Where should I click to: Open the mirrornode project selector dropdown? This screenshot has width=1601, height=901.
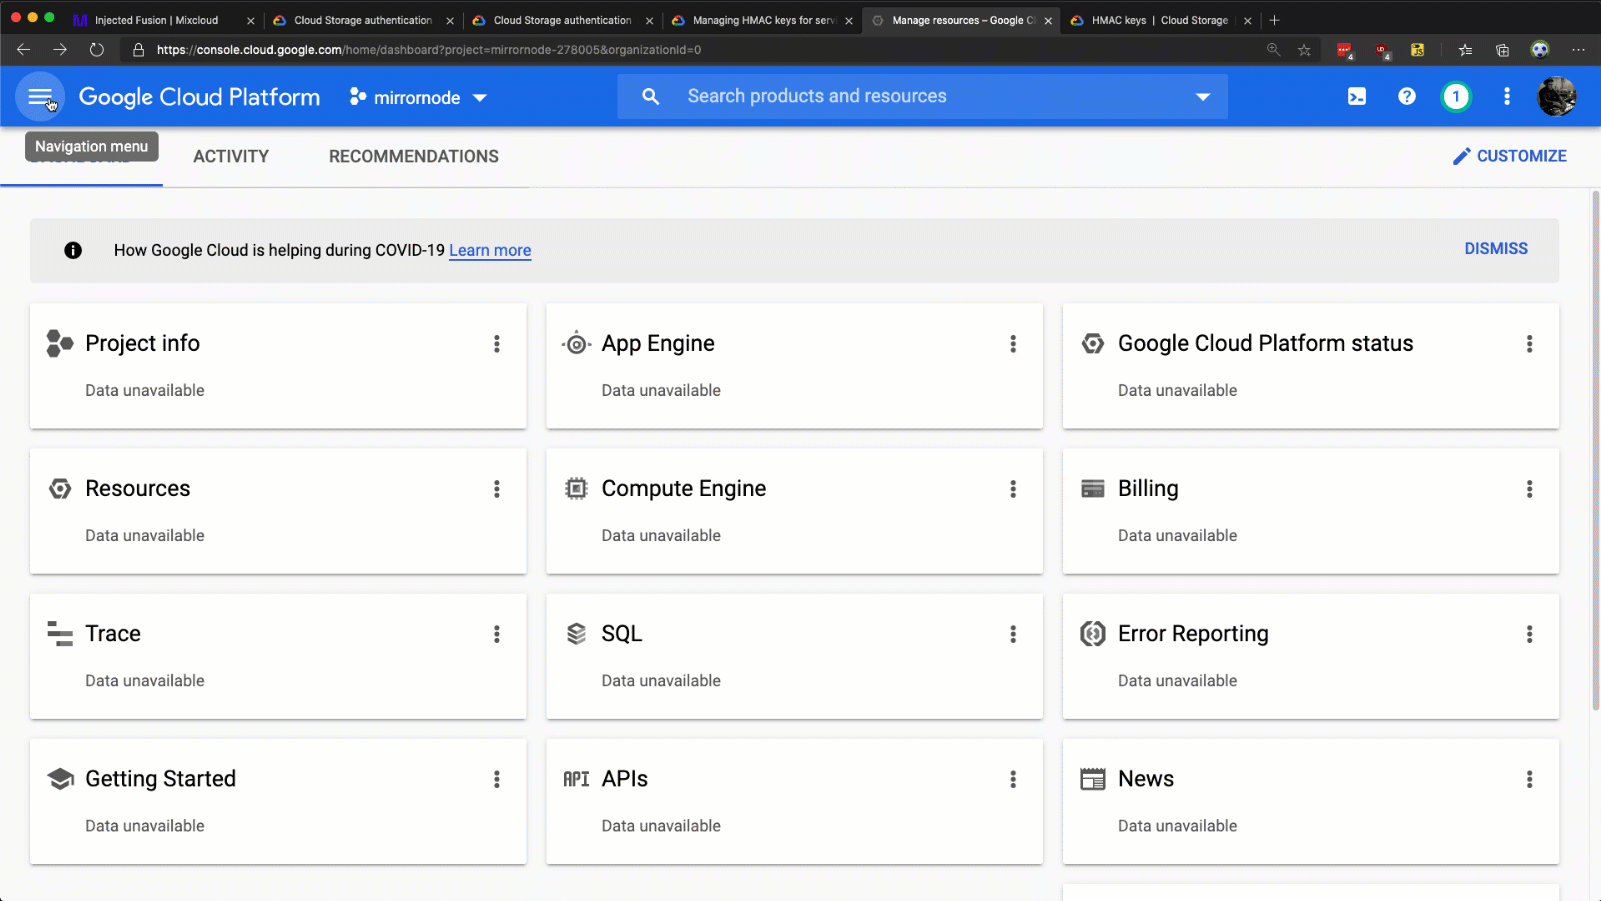pos(418,97)
